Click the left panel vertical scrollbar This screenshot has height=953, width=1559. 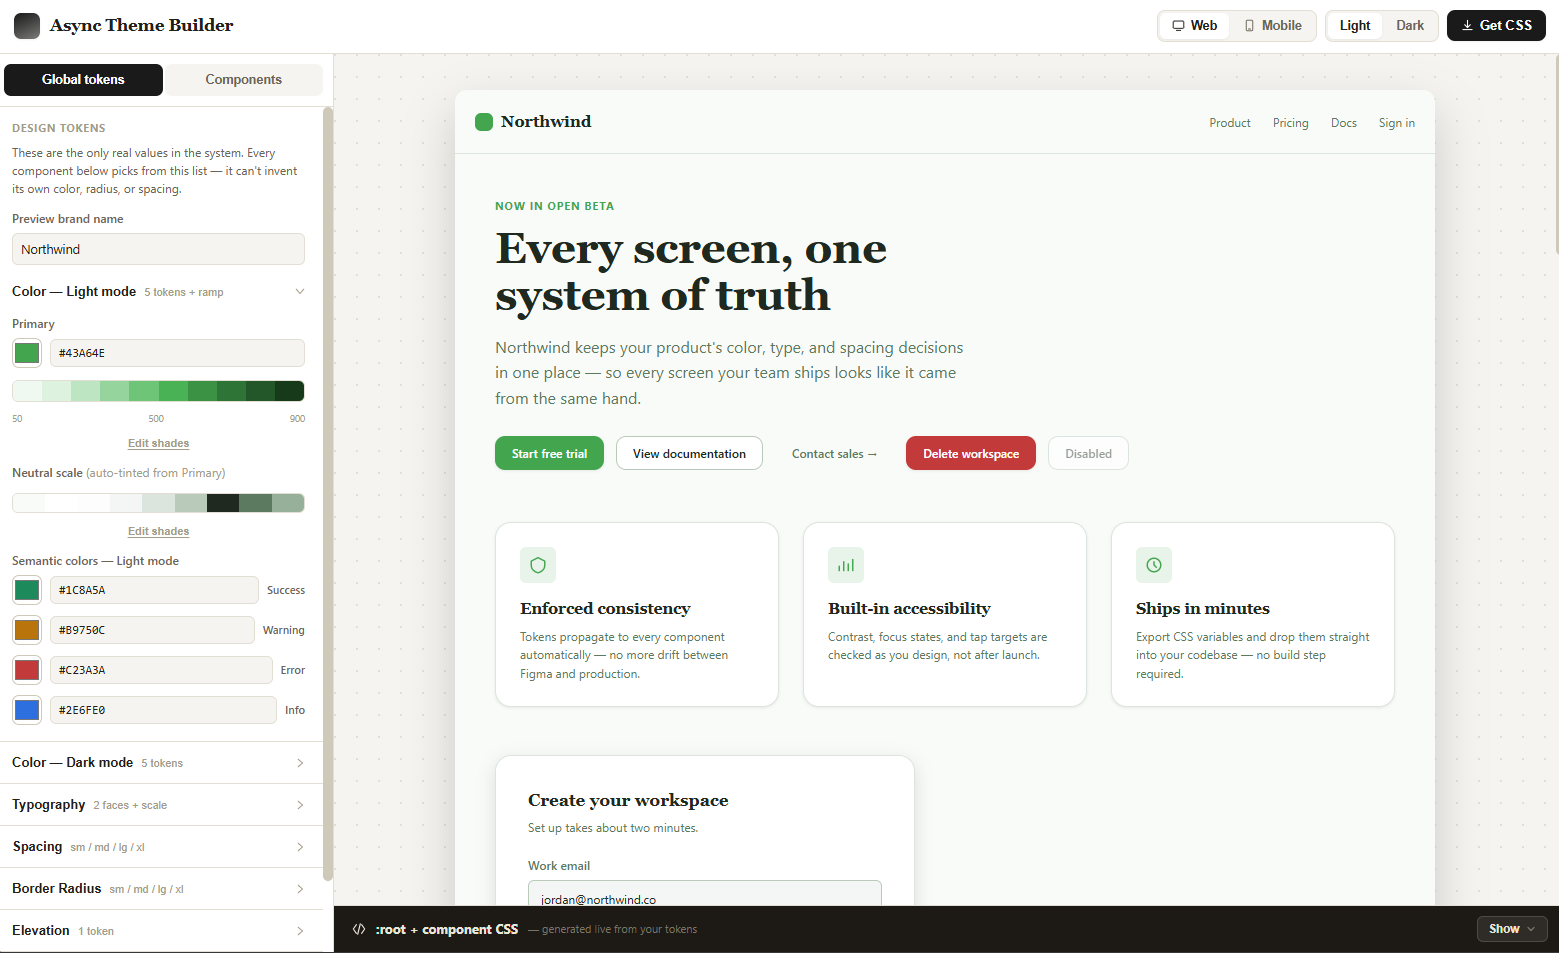(x=328, y=494)
